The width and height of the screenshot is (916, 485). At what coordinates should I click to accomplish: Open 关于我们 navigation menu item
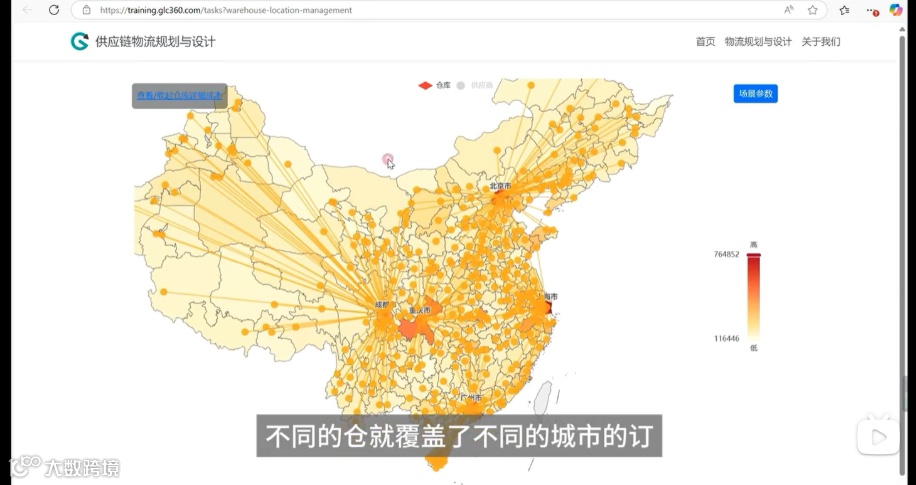tap(821, 41)
